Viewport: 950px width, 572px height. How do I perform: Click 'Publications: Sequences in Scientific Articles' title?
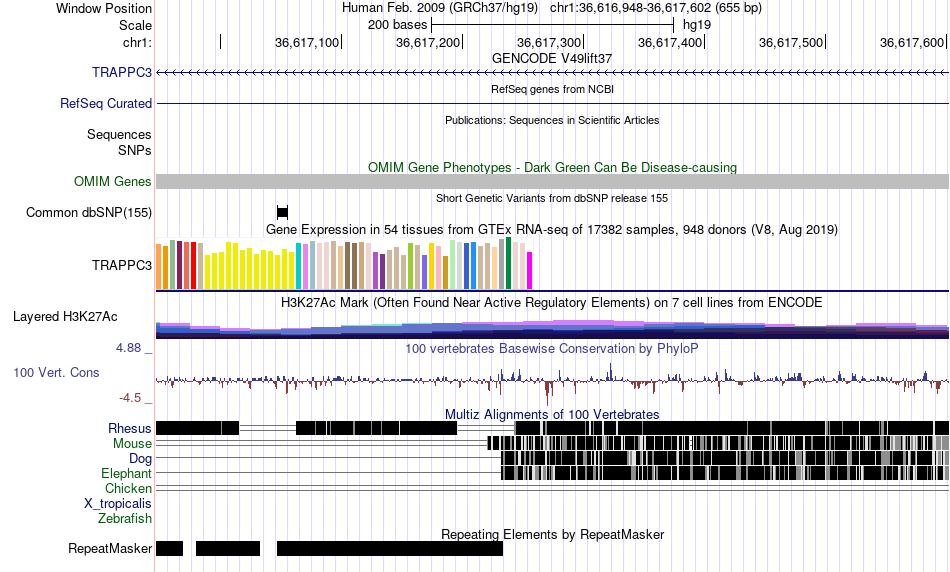[x=552, y=120]
